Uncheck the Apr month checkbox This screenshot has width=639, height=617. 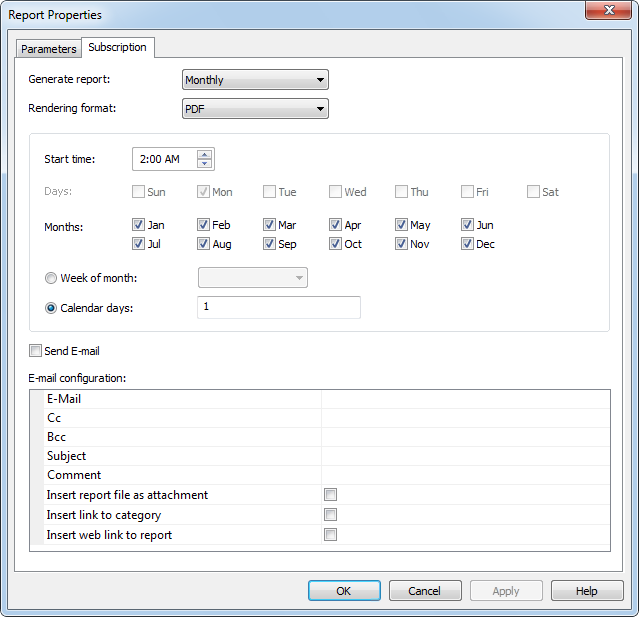335,225
